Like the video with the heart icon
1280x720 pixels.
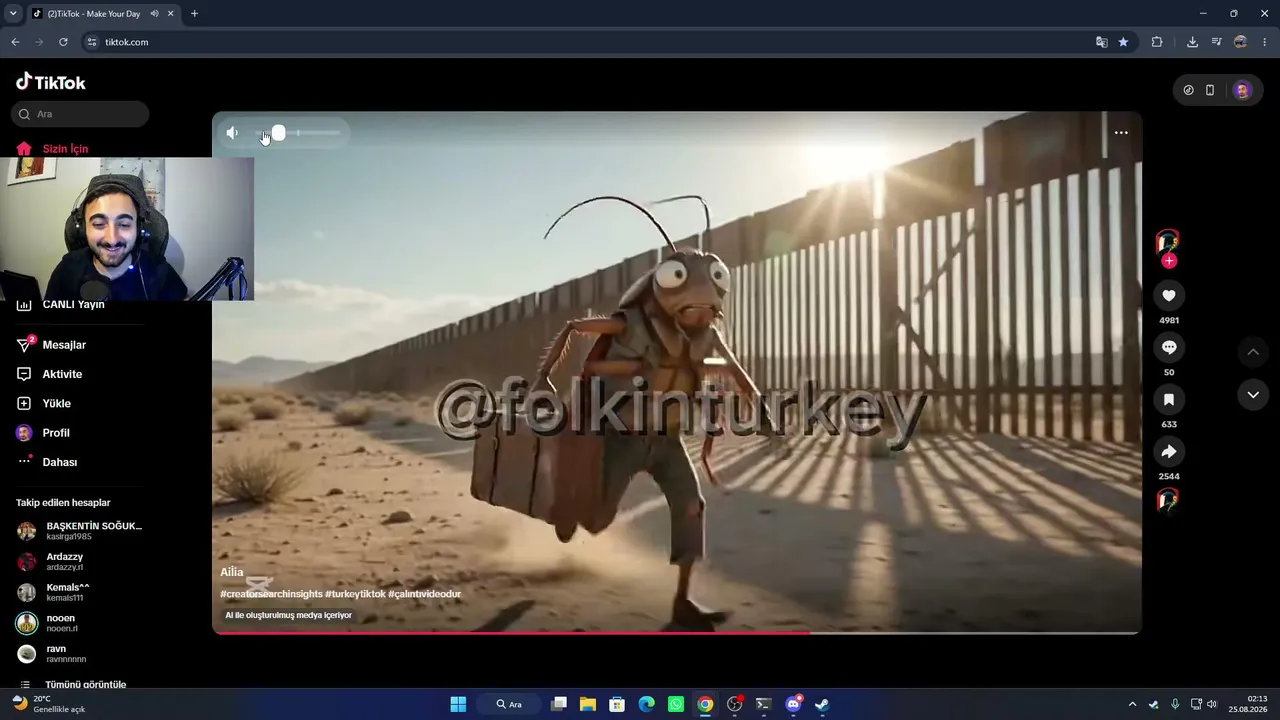[x=1168, y=295]
